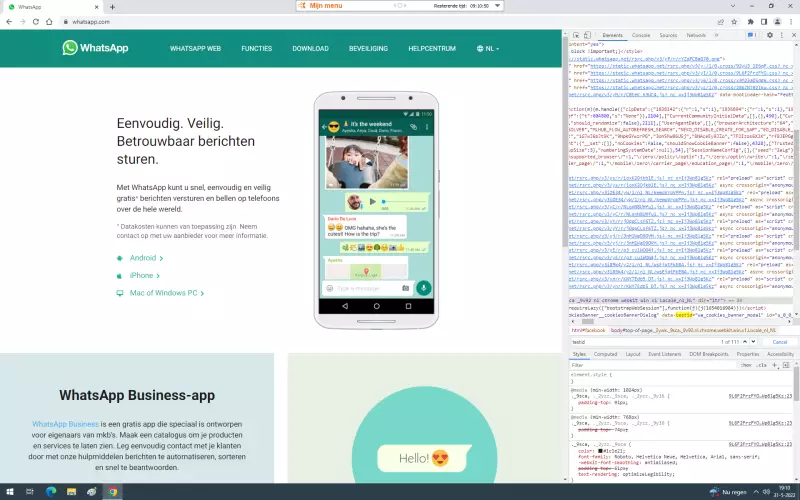Toggle the :hov element state panel

pos(746,365)
